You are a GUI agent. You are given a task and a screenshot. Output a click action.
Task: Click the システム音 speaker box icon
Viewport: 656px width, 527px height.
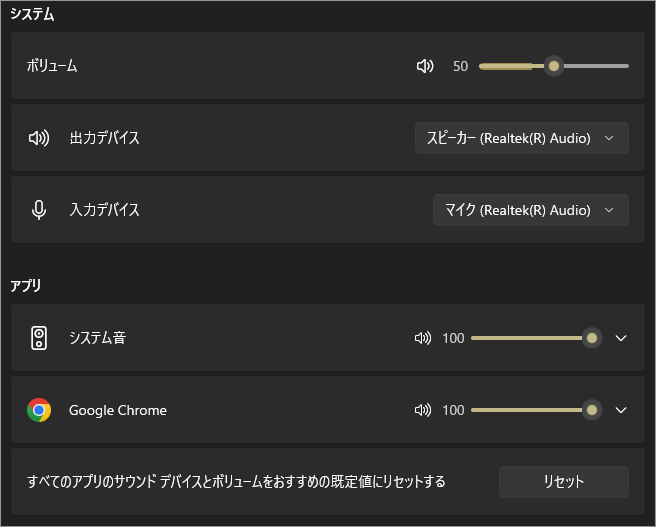point(39,338)
